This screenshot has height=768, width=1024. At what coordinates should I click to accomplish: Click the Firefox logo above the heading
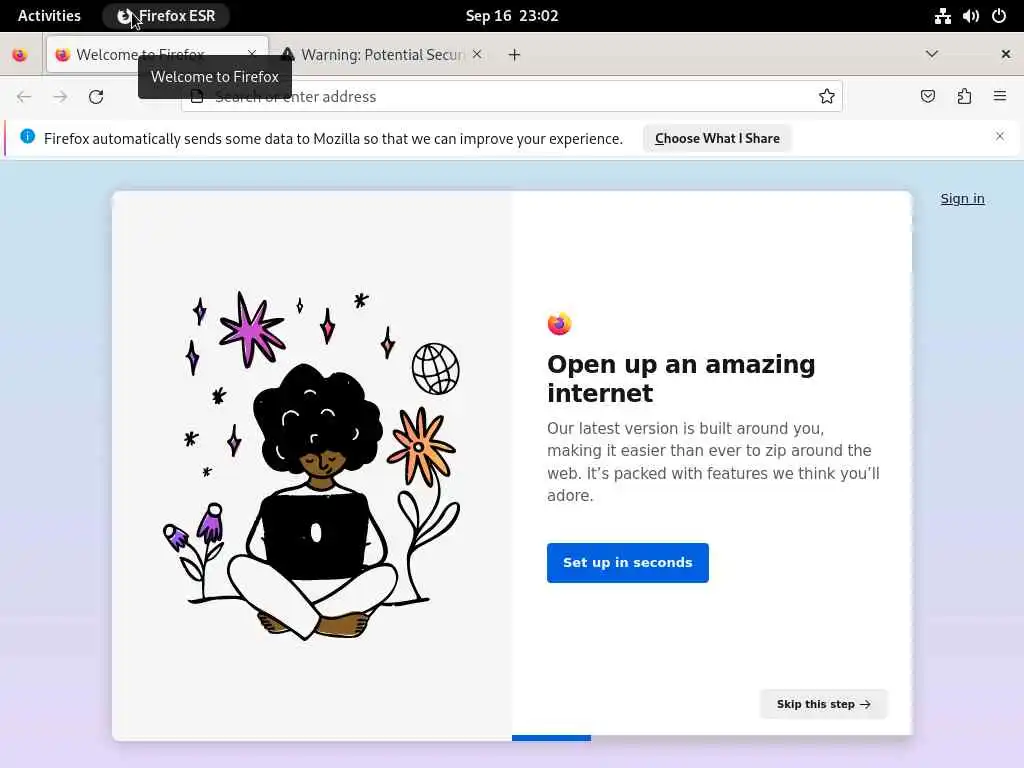point(559,323)
